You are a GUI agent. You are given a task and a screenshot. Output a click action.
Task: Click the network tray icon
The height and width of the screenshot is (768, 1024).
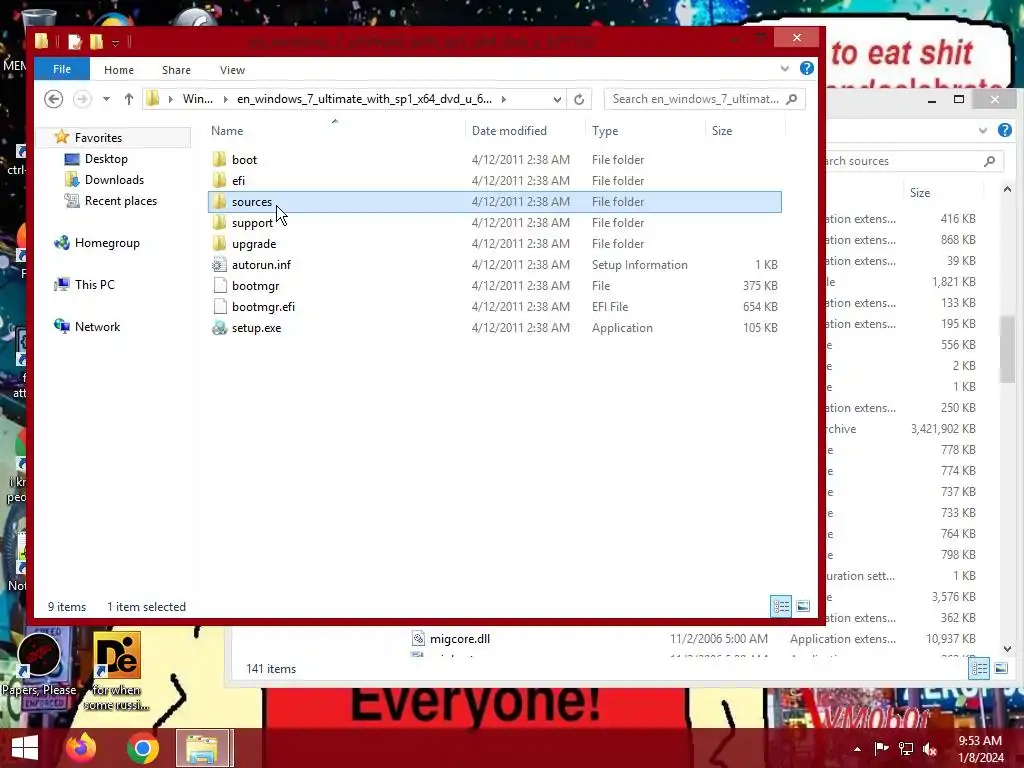click(x=906, y=749)
